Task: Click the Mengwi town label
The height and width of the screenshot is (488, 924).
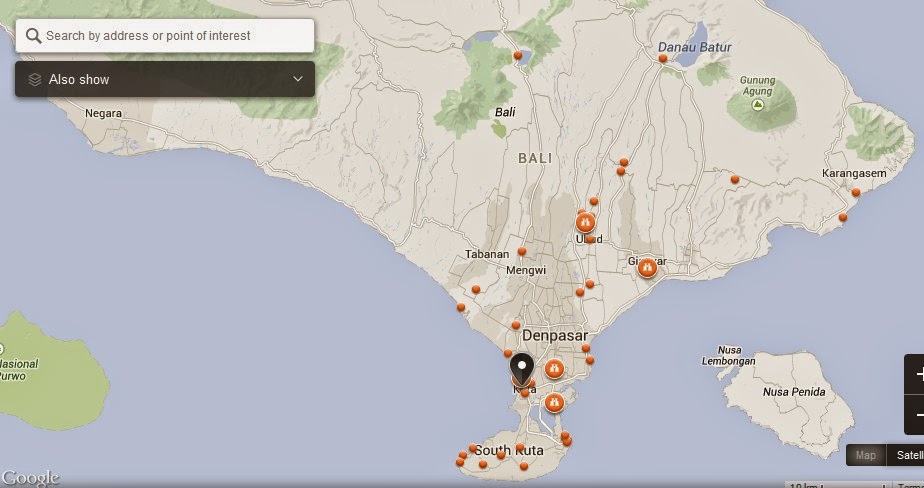Action: 526,271
